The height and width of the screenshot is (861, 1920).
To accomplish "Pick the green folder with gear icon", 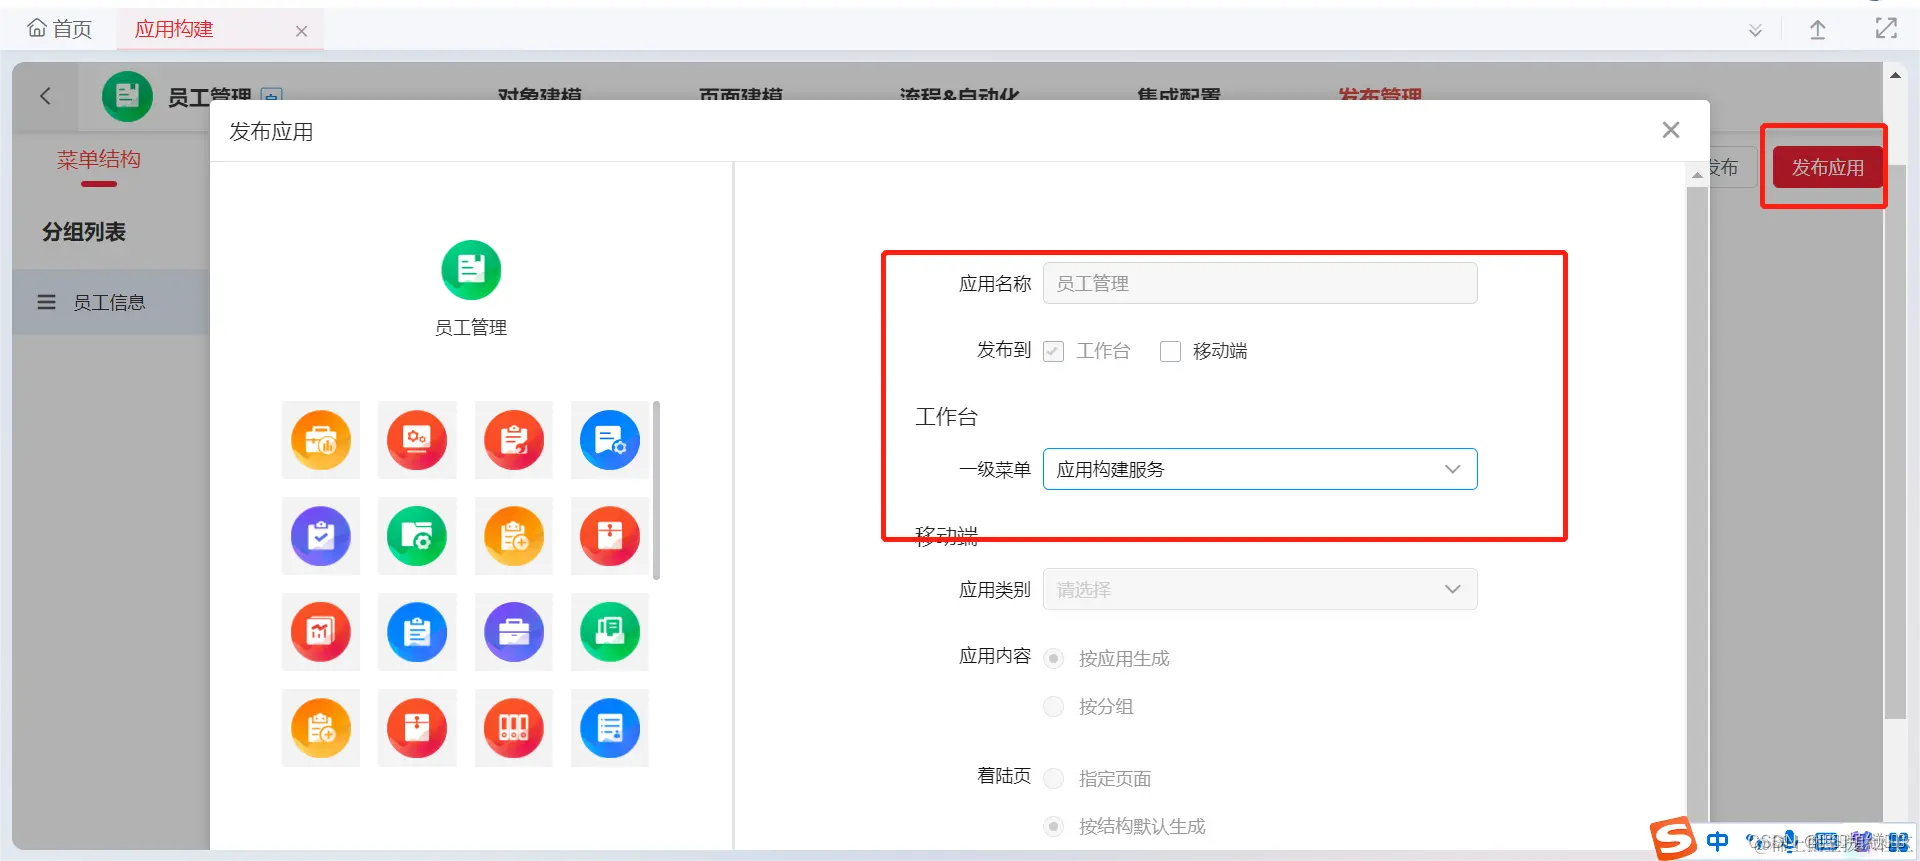I will (x=417, y=536).
